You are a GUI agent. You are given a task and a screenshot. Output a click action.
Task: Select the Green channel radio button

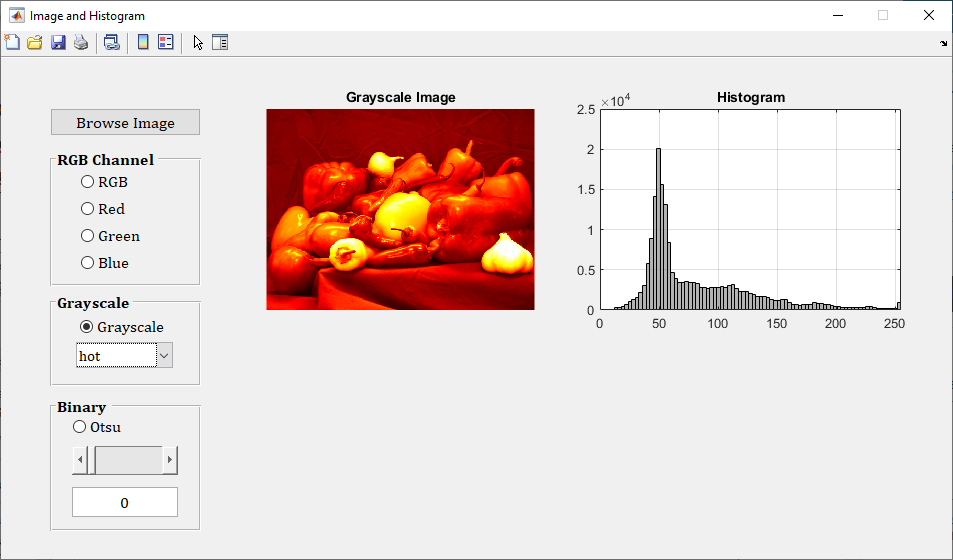click(88, 236)
